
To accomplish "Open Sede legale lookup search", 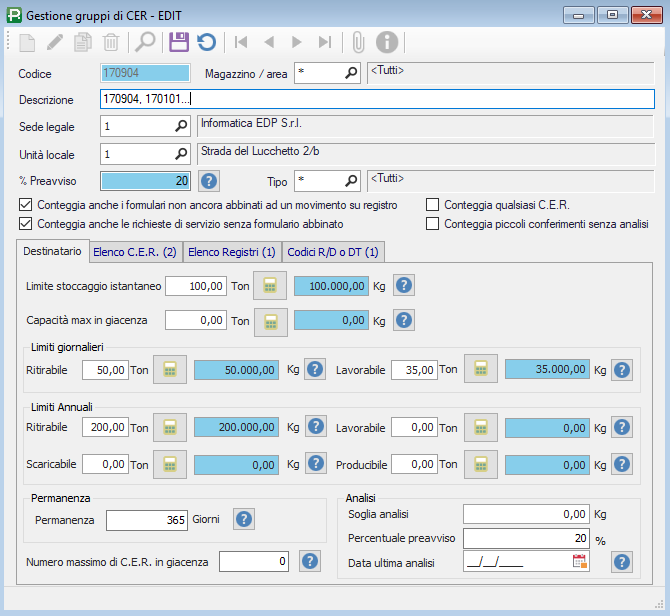I will pos(181,127).
